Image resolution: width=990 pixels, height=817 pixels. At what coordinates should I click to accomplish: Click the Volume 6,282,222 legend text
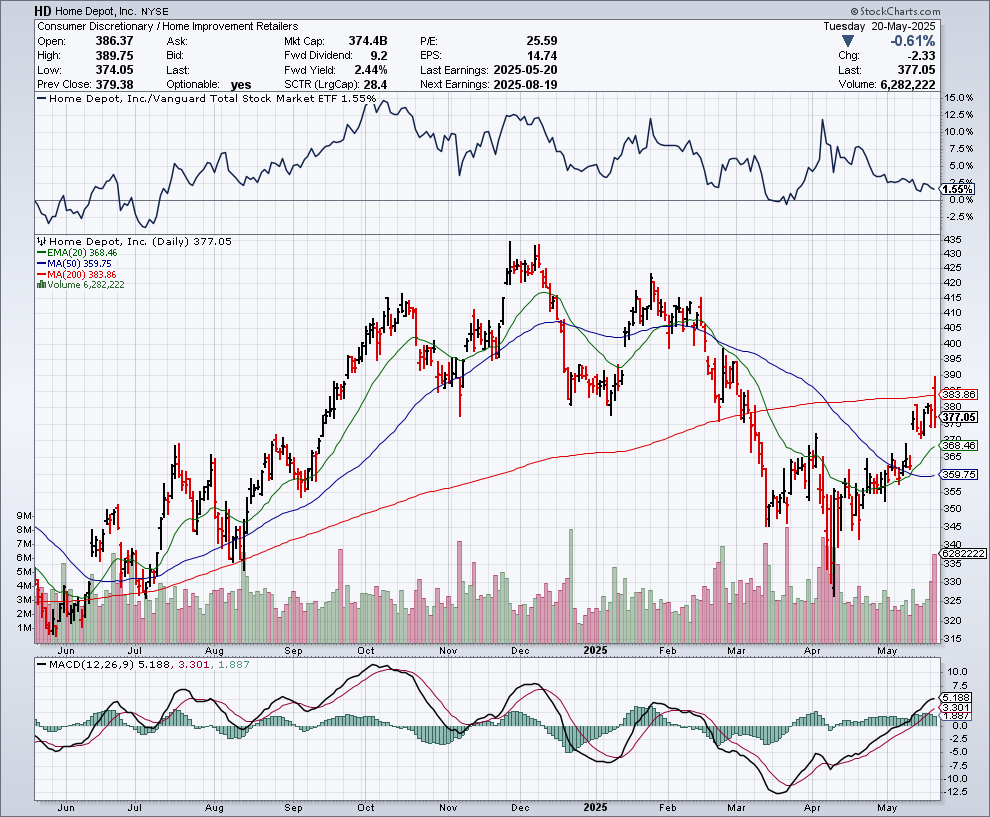click(86, 285)
